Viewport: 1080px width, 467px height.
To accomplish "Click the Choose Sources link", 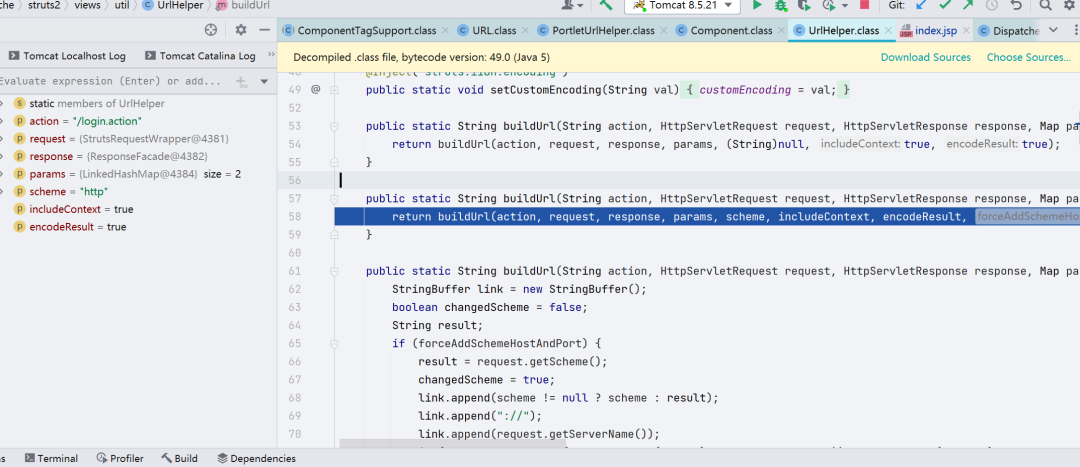I will (x=1028, y=57).
